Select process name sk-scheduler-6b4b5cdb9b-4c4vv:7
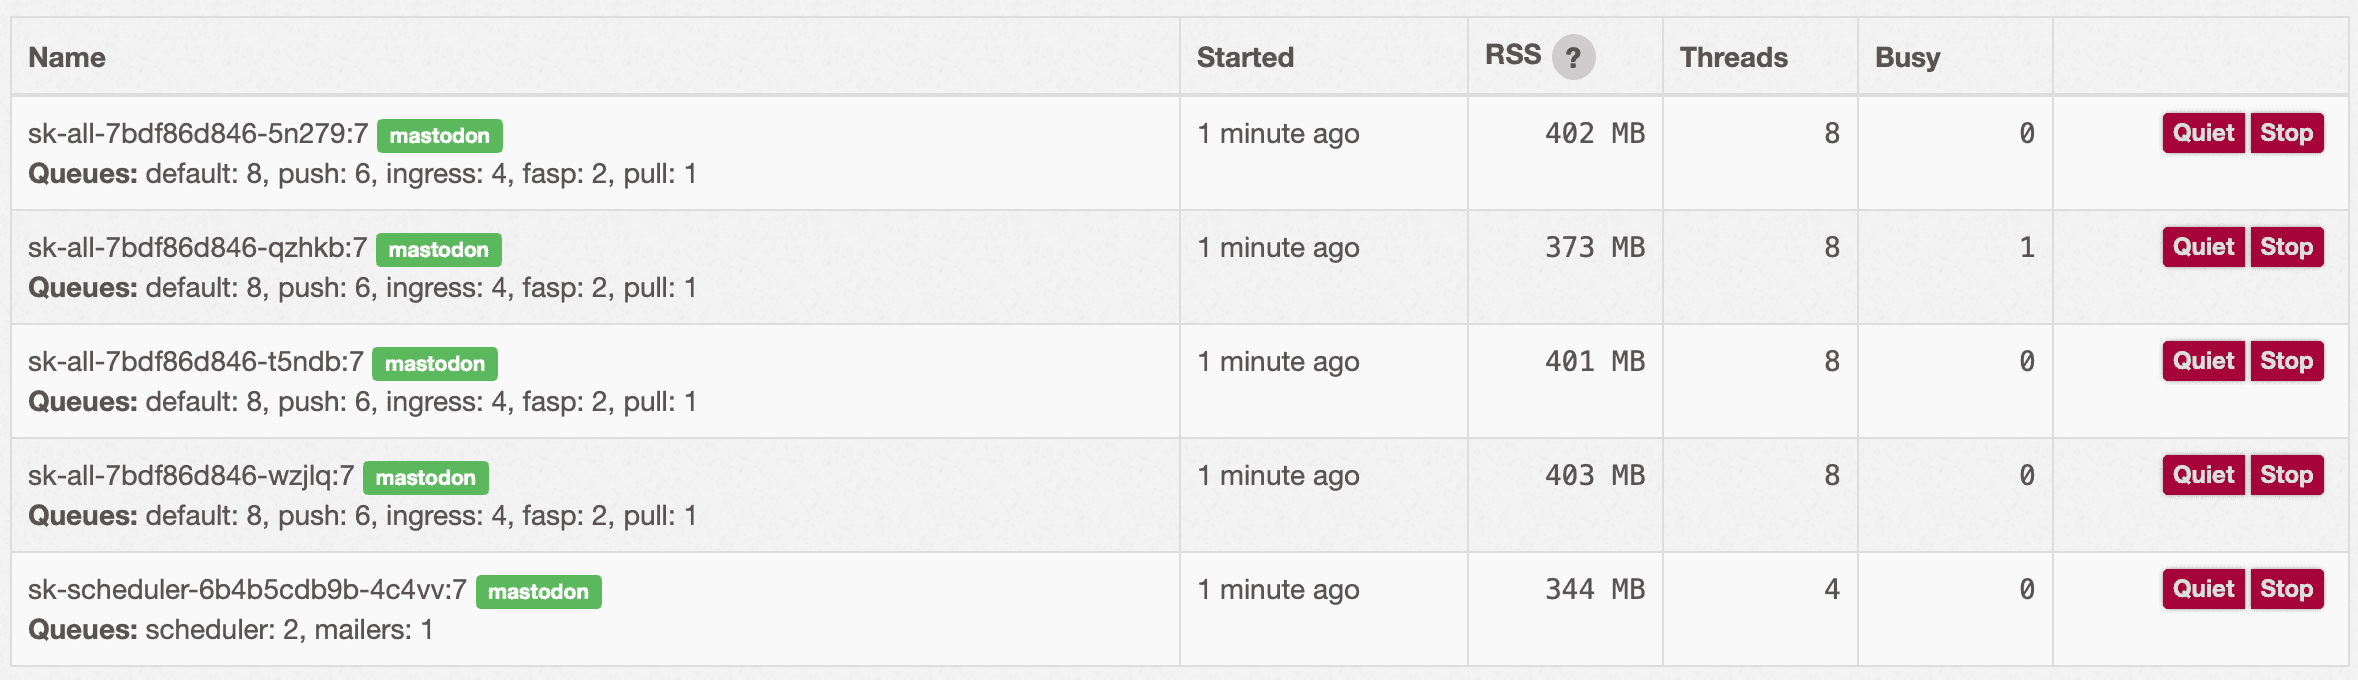The width and height of the screenshot is (2358, 680). (247, 590)
